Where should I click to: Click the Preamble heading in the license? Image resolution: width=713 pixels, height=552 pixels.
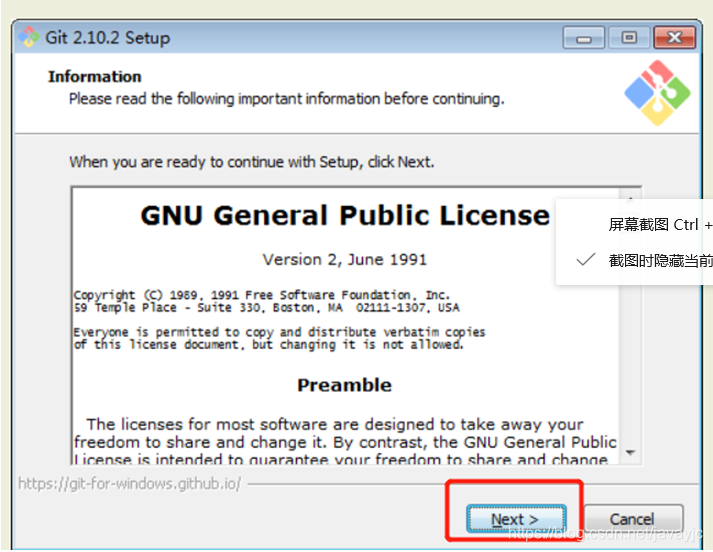point(344,385)
